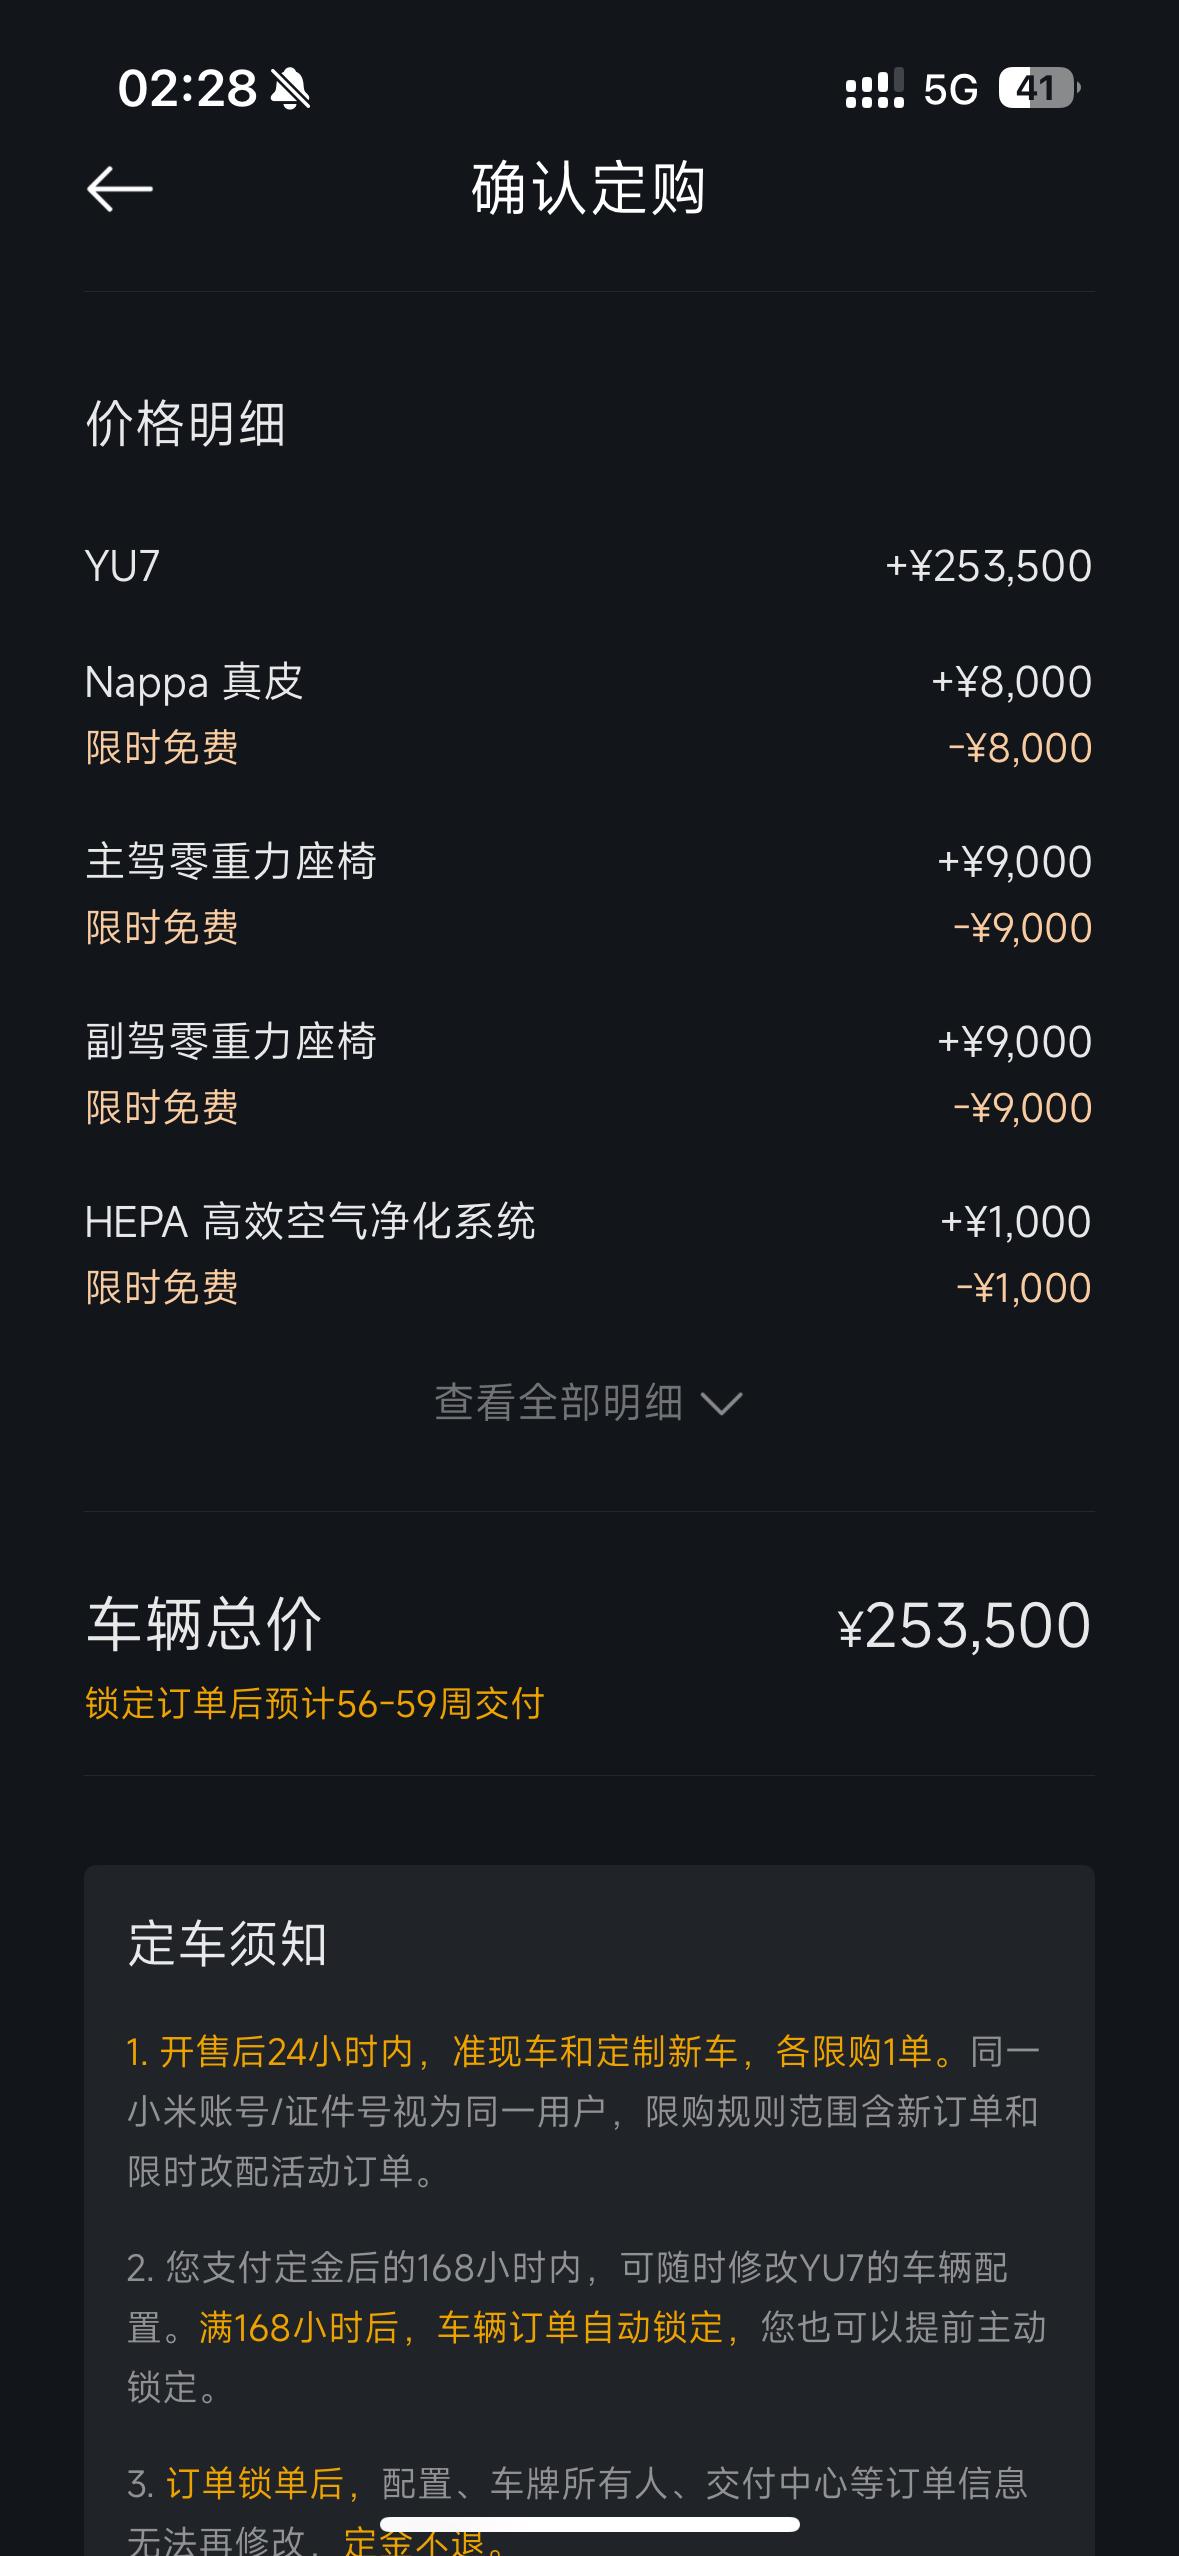The height and width of the screenshot is (2556, 1179).
Task: Tap the battery level indicator
Action: (x=1038, y=89)
